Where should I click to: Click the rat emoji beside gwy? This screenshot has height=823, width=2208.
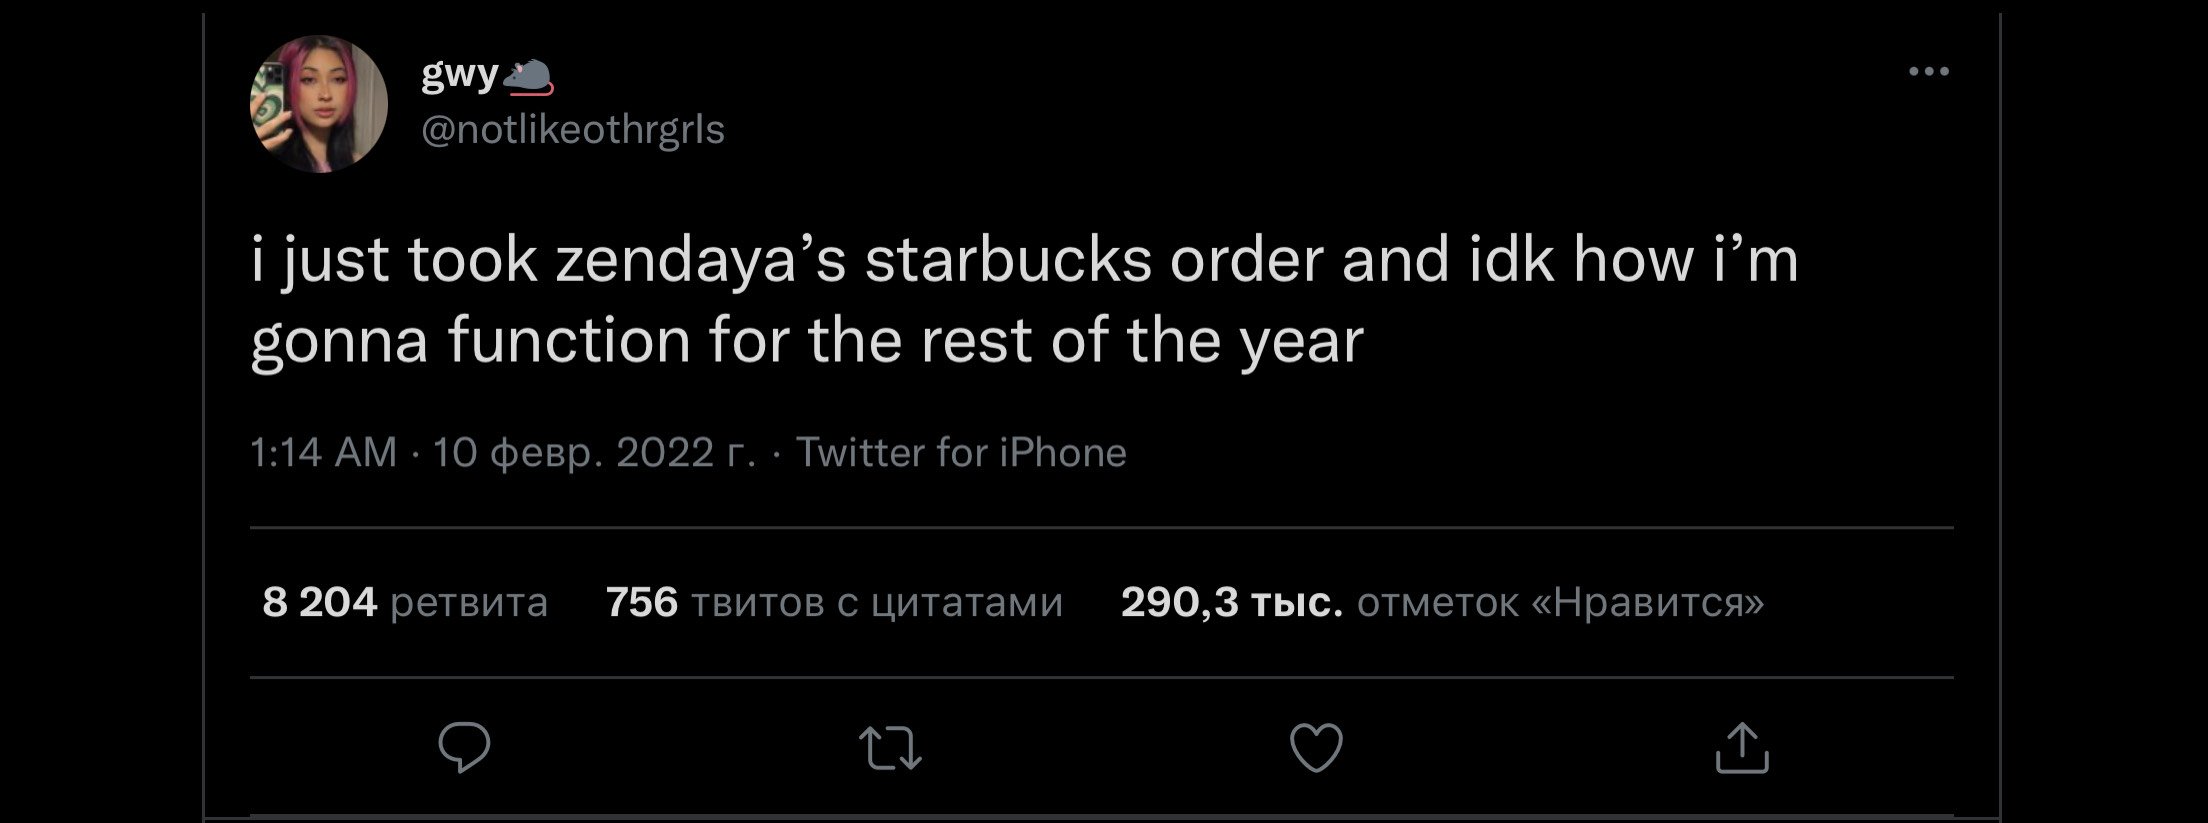click(529, 78)
